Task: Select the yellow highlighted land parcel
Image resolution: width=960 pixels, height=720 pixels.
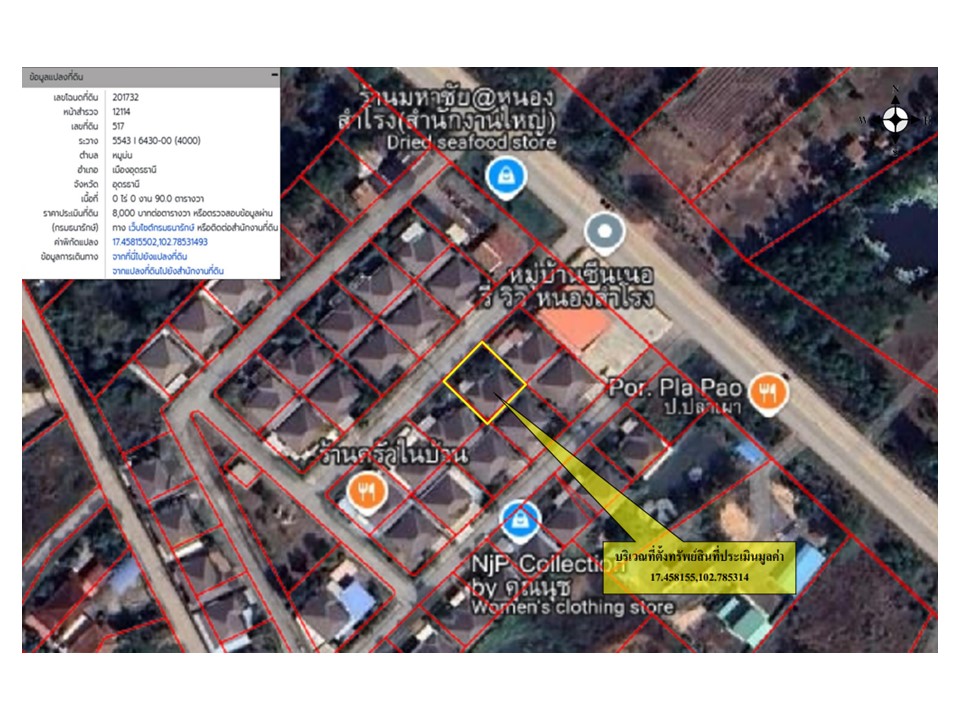Action: click(x=485, y=383)
